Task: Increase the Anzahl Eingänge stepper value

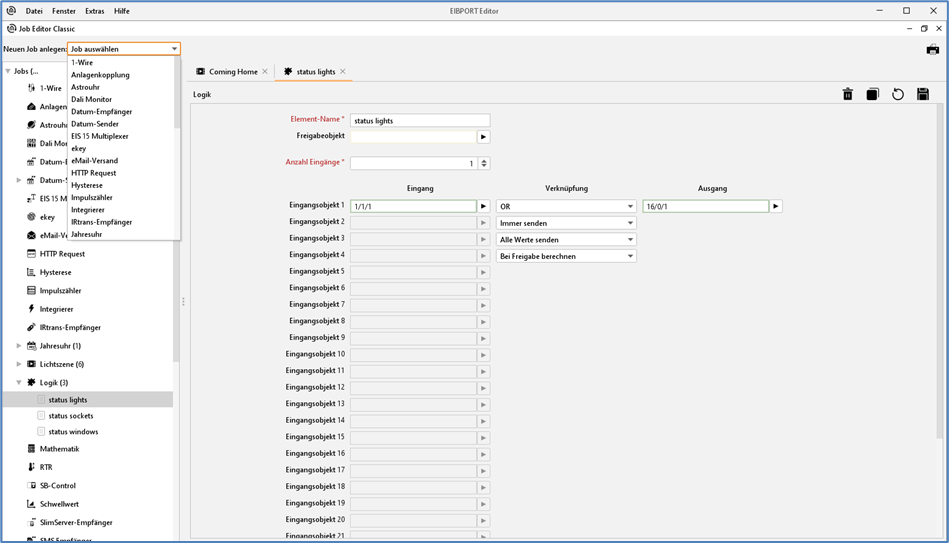Action: point(484,160)
